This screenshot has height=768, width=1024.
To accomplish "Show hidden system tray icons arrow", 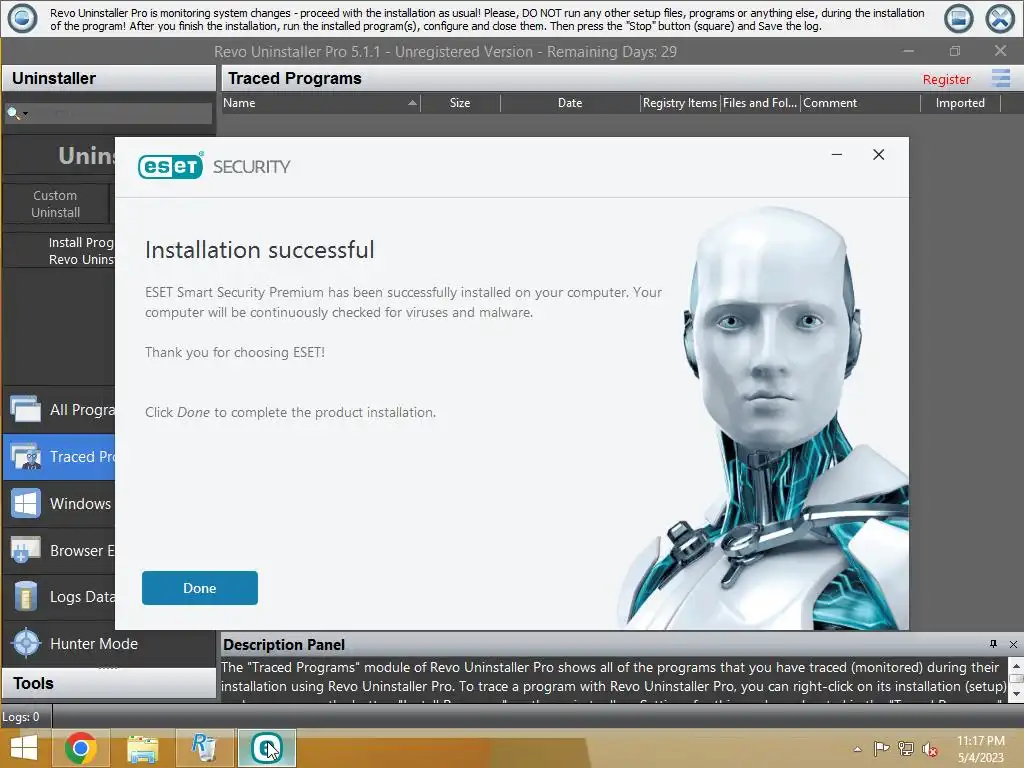I will (857, 749).
